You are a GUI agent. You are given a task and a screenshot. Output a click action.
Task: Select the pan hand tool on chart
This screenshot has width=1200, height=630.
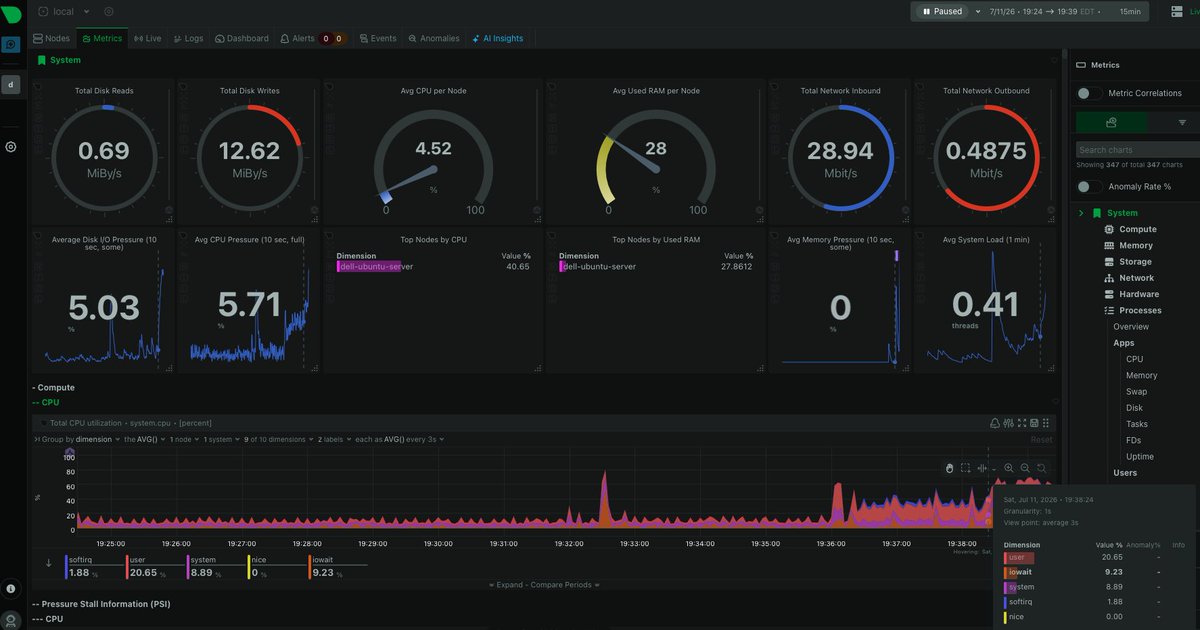point(948,467)
